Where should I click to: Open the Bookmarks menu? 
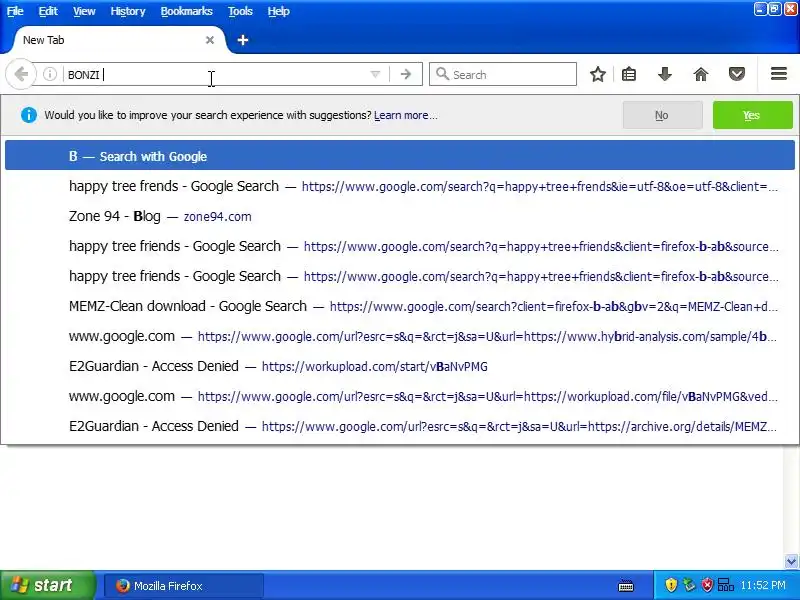click(186, 11)
